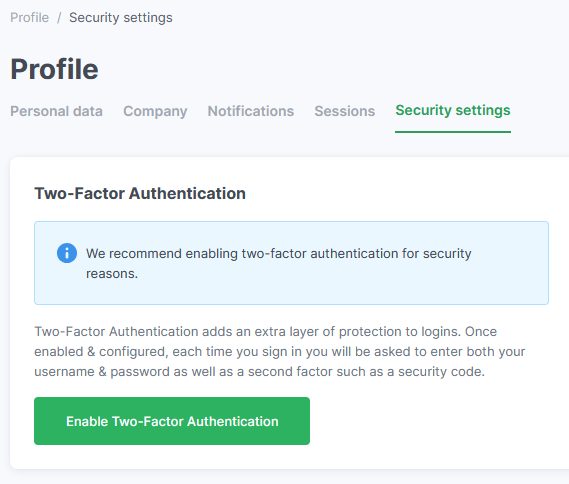Open the Notifications tab
This screenshot has width=569, height=484.
[251, 111]
